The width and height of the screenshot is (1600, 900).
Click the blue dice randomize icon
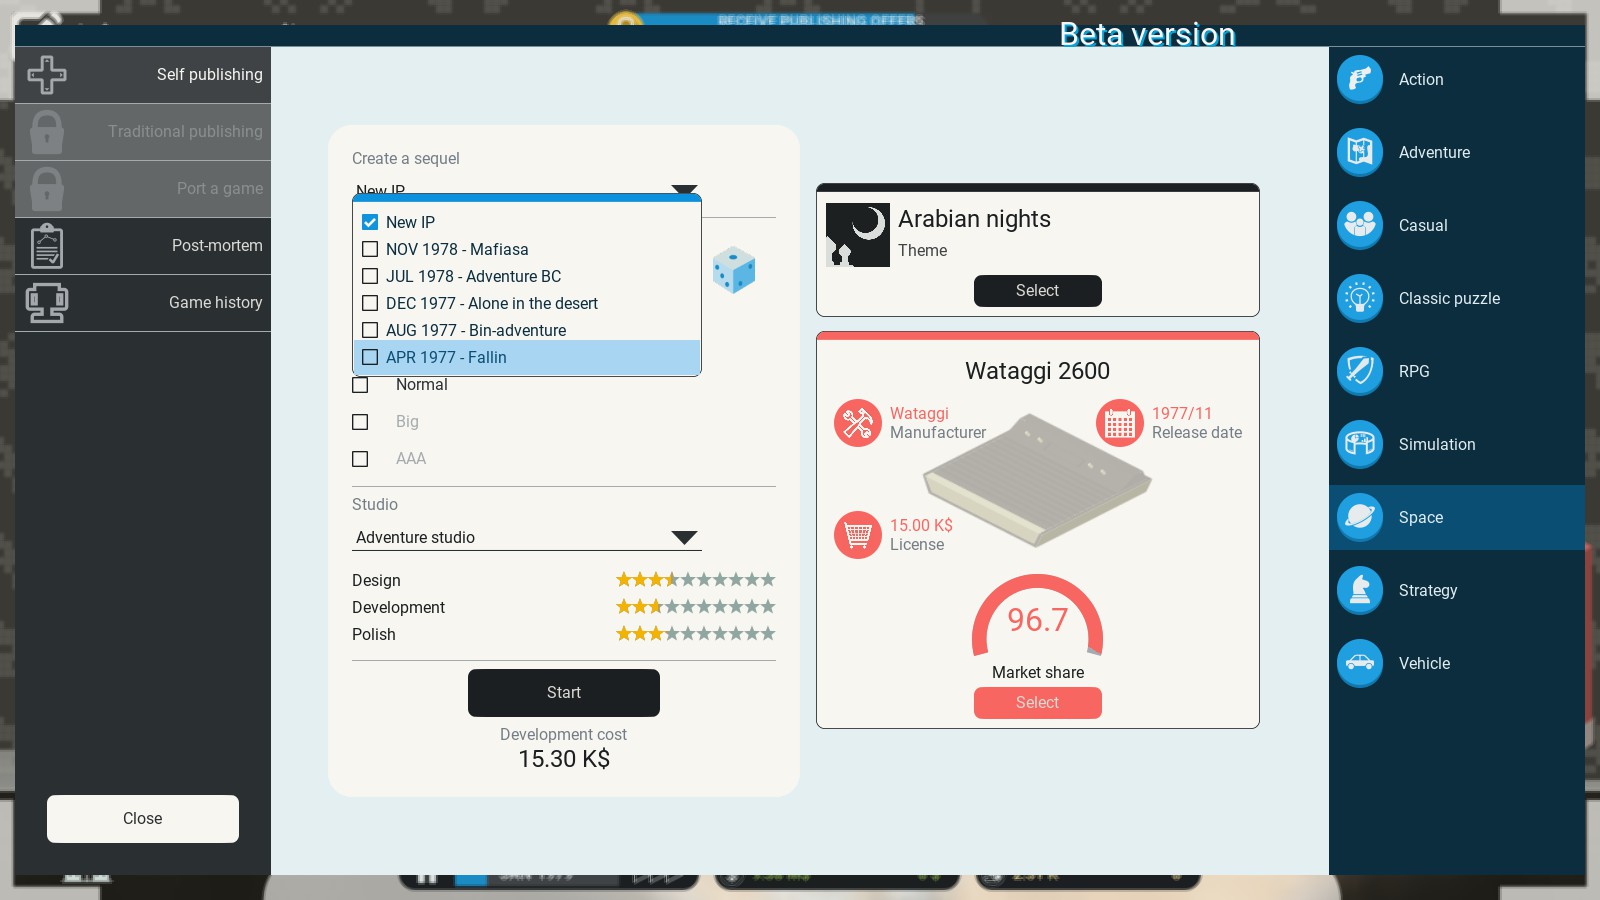[734, 270]
